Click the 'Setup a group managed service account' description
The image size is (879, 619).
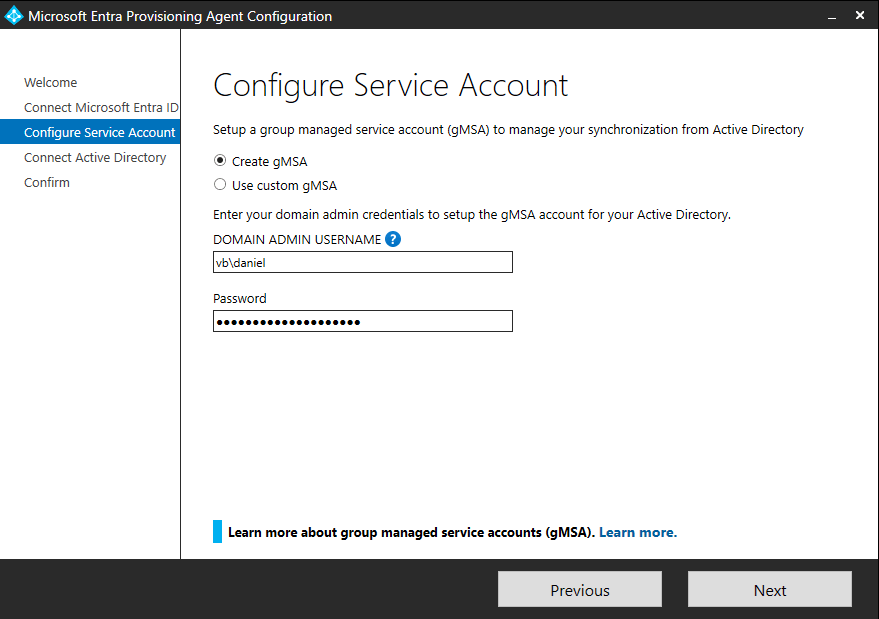[x=508, y=130]
